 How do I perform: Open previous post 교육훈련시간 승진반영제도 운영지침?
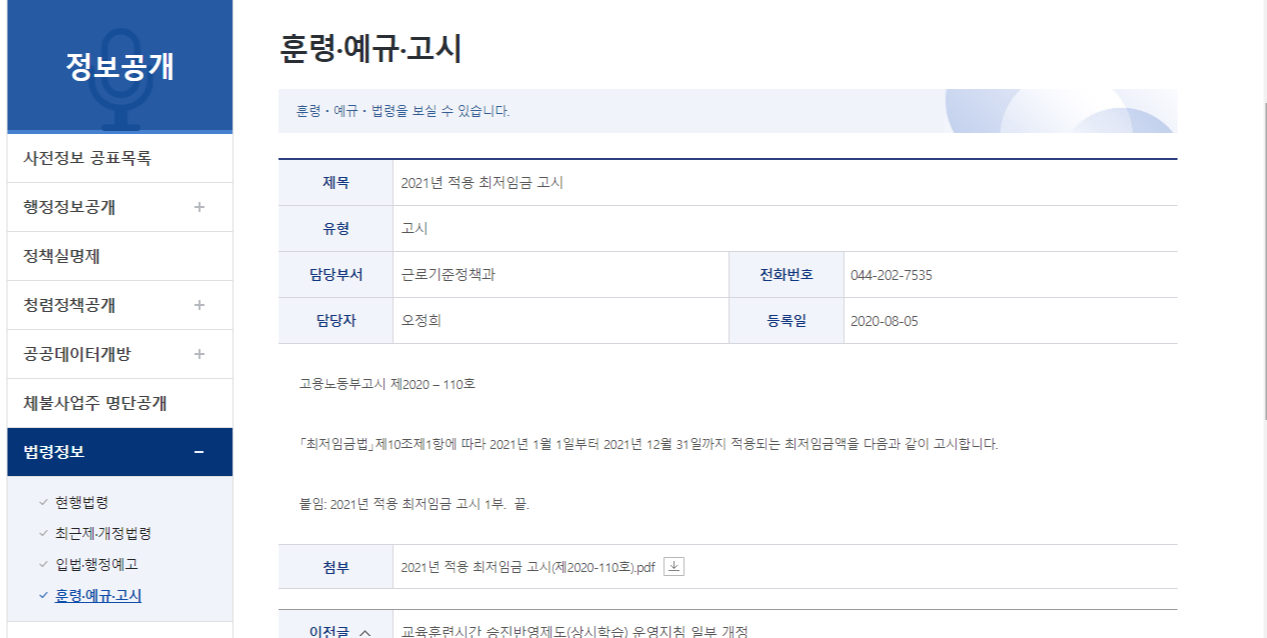pos(574,632)
